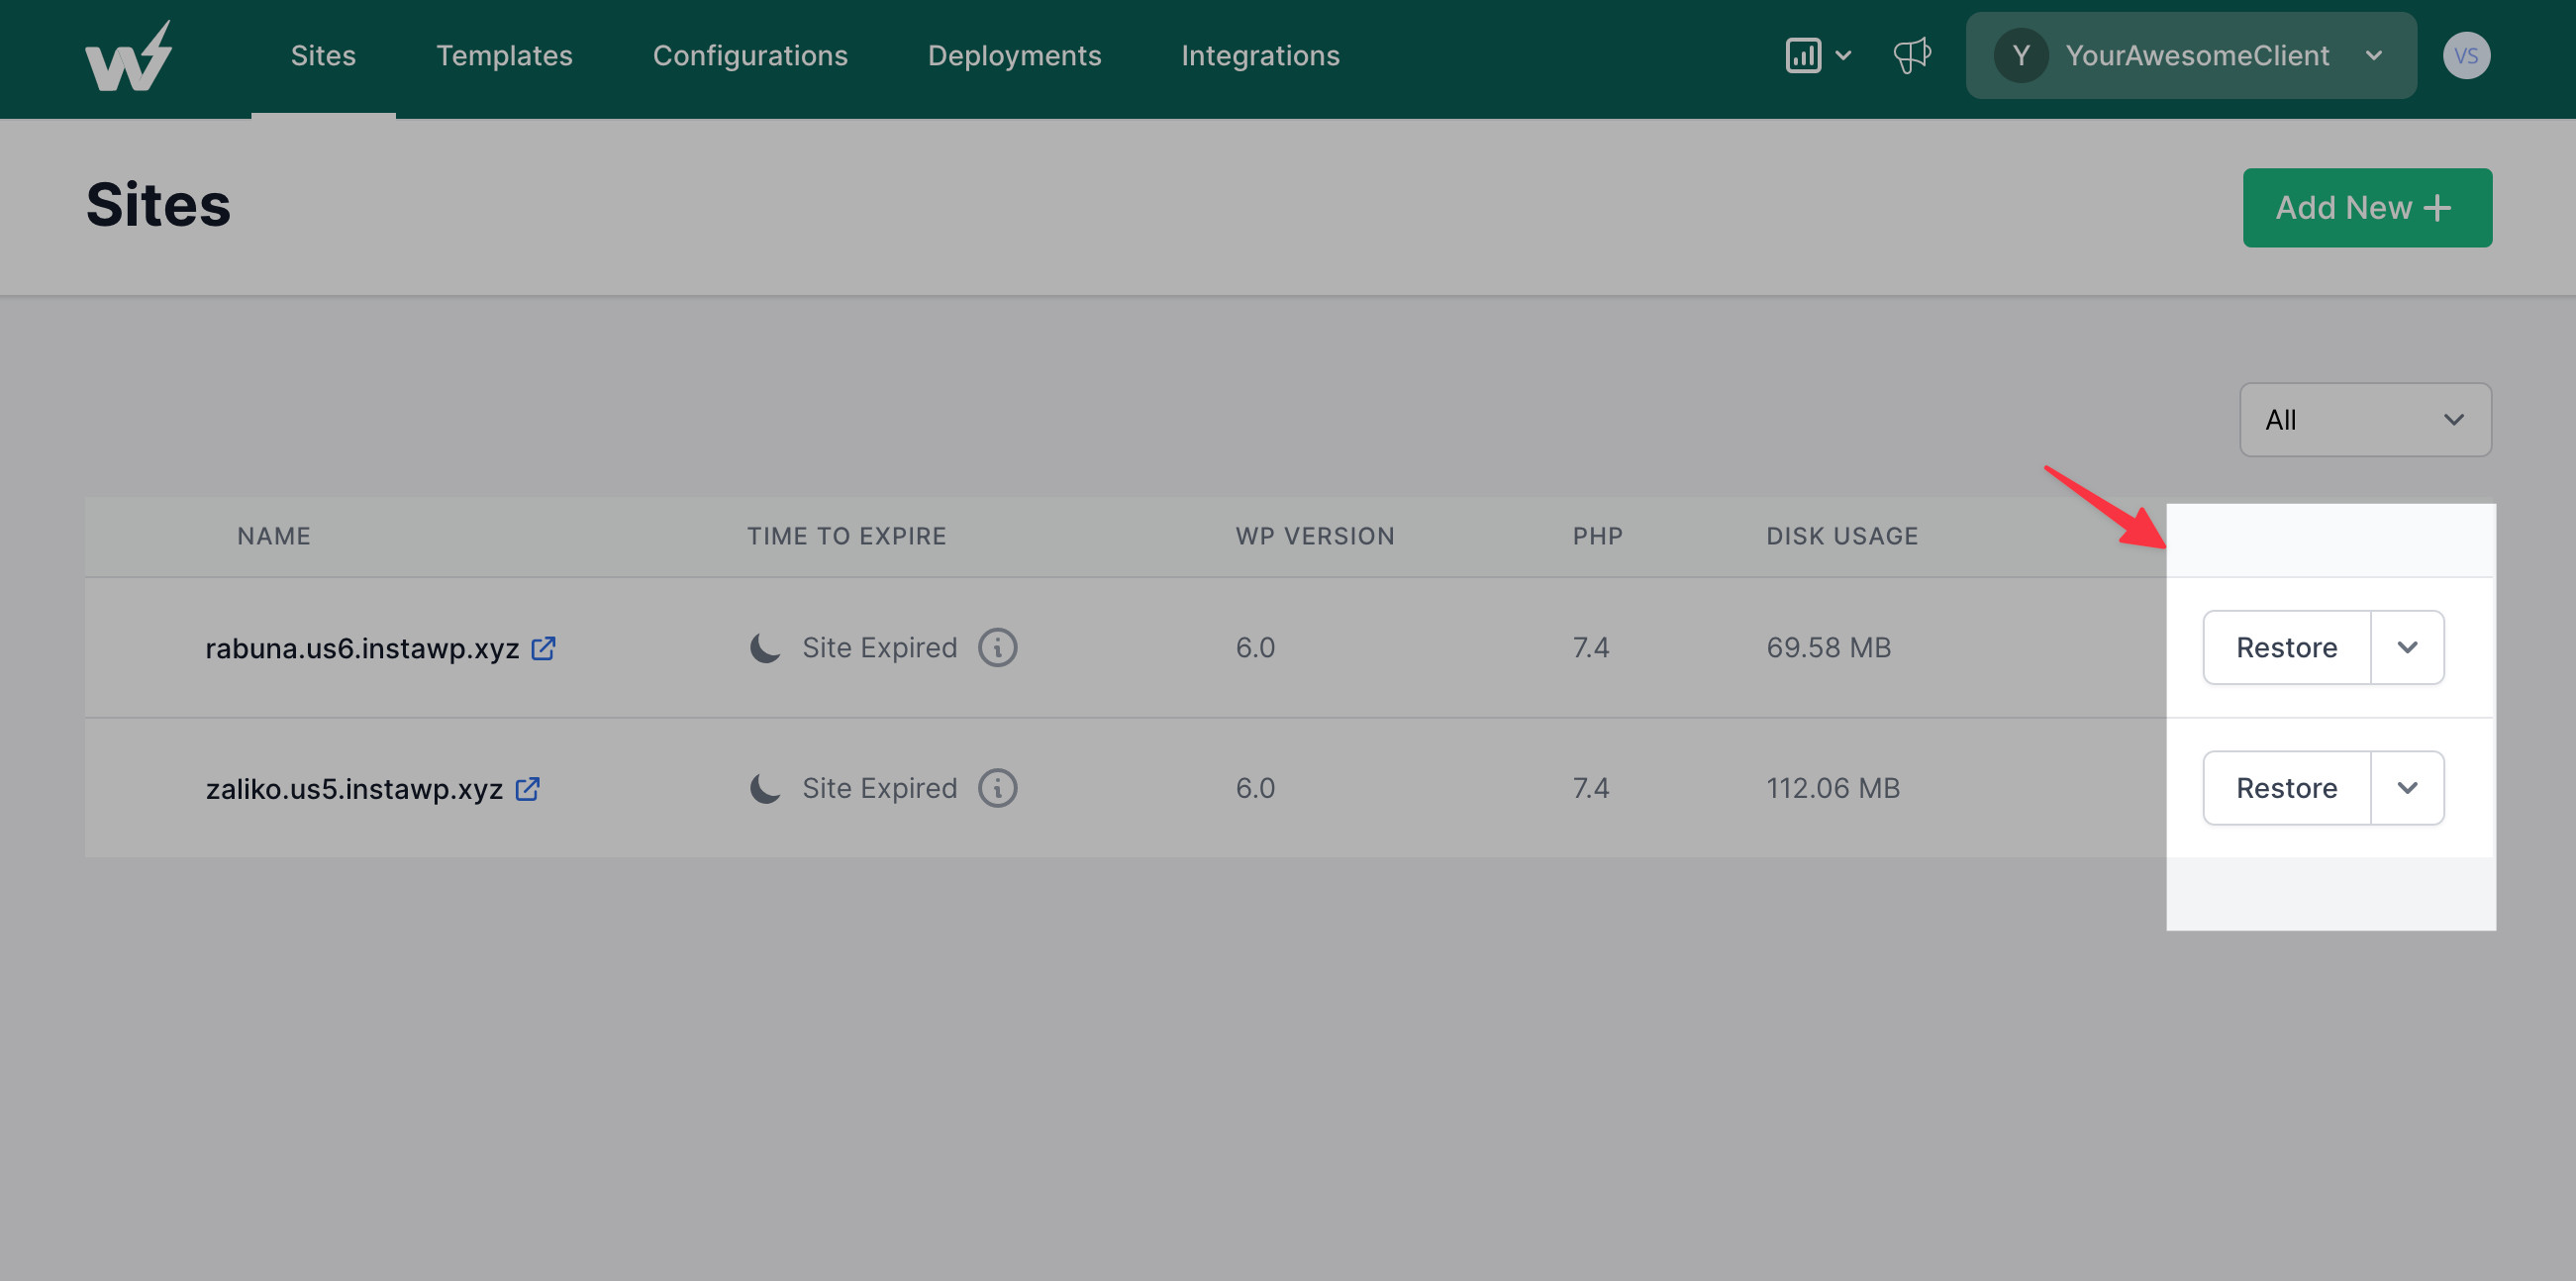
Task: Click the moon icon in rabuna row
Action: (765, 647)
